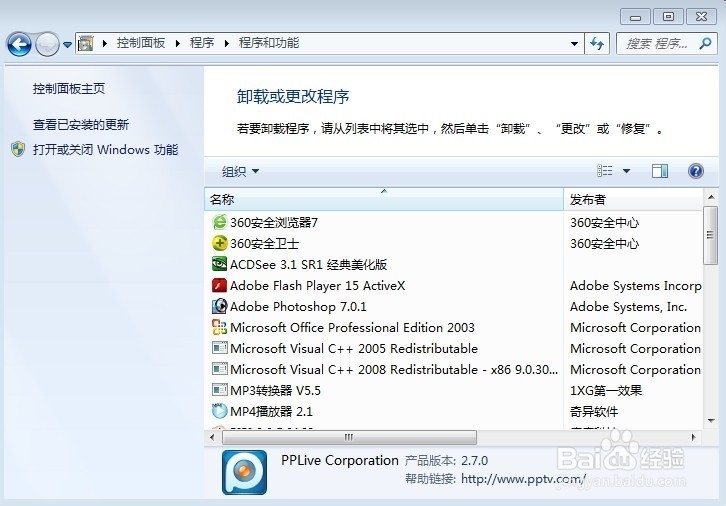Select Microsoft Visual C++ 2005 Redistributable entry
Screen dimensions: 726x506
pos(354,349)
